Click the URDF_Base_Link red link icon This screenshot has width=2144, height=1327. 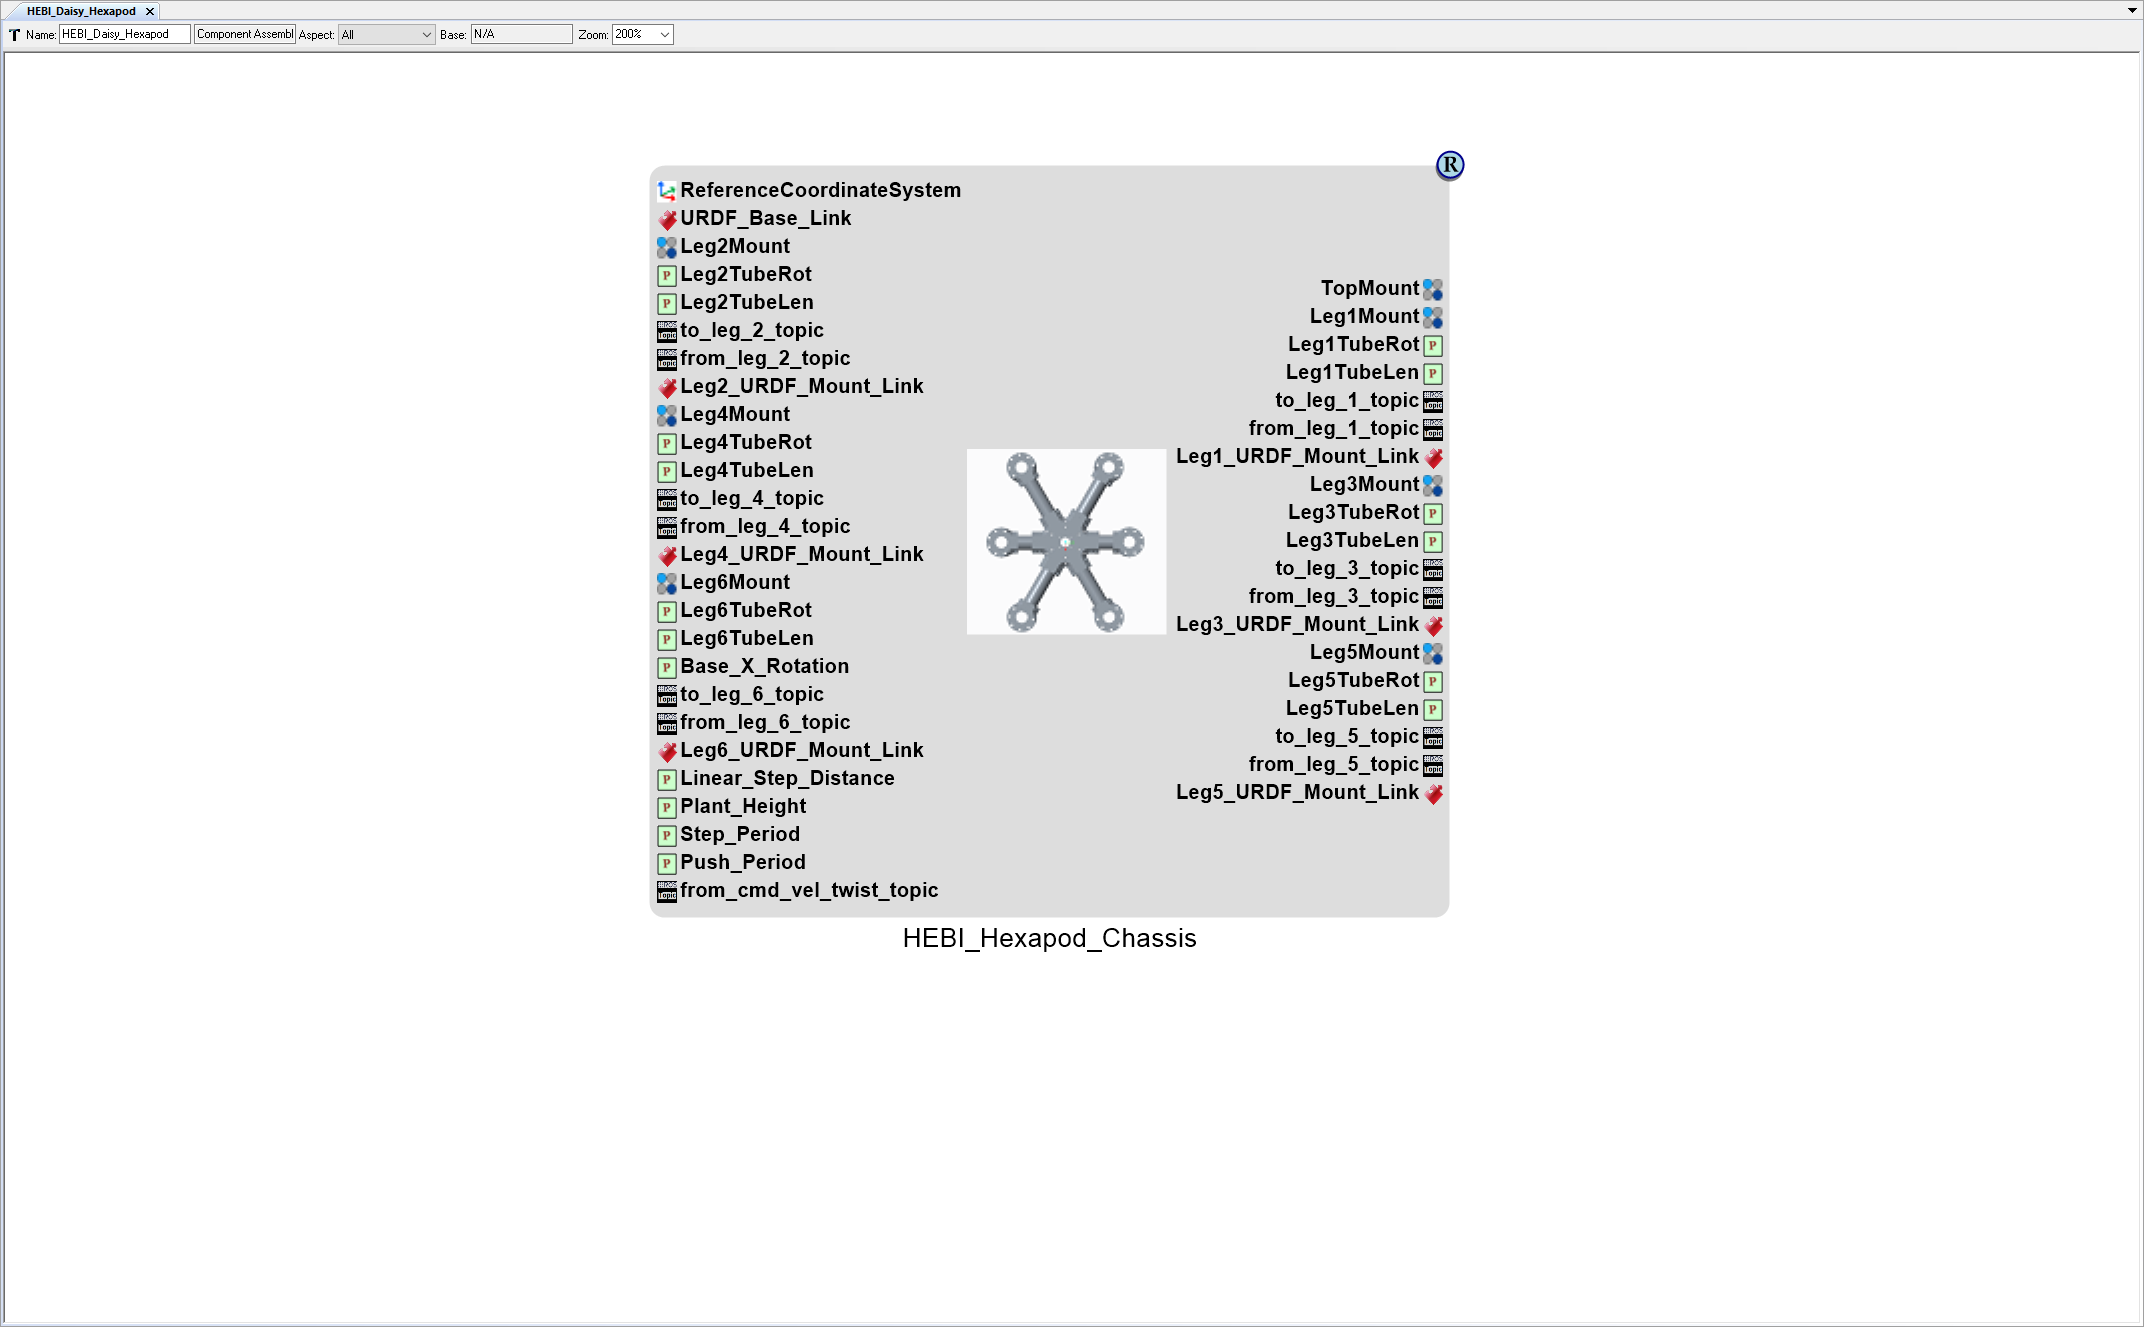coord(668,219)
